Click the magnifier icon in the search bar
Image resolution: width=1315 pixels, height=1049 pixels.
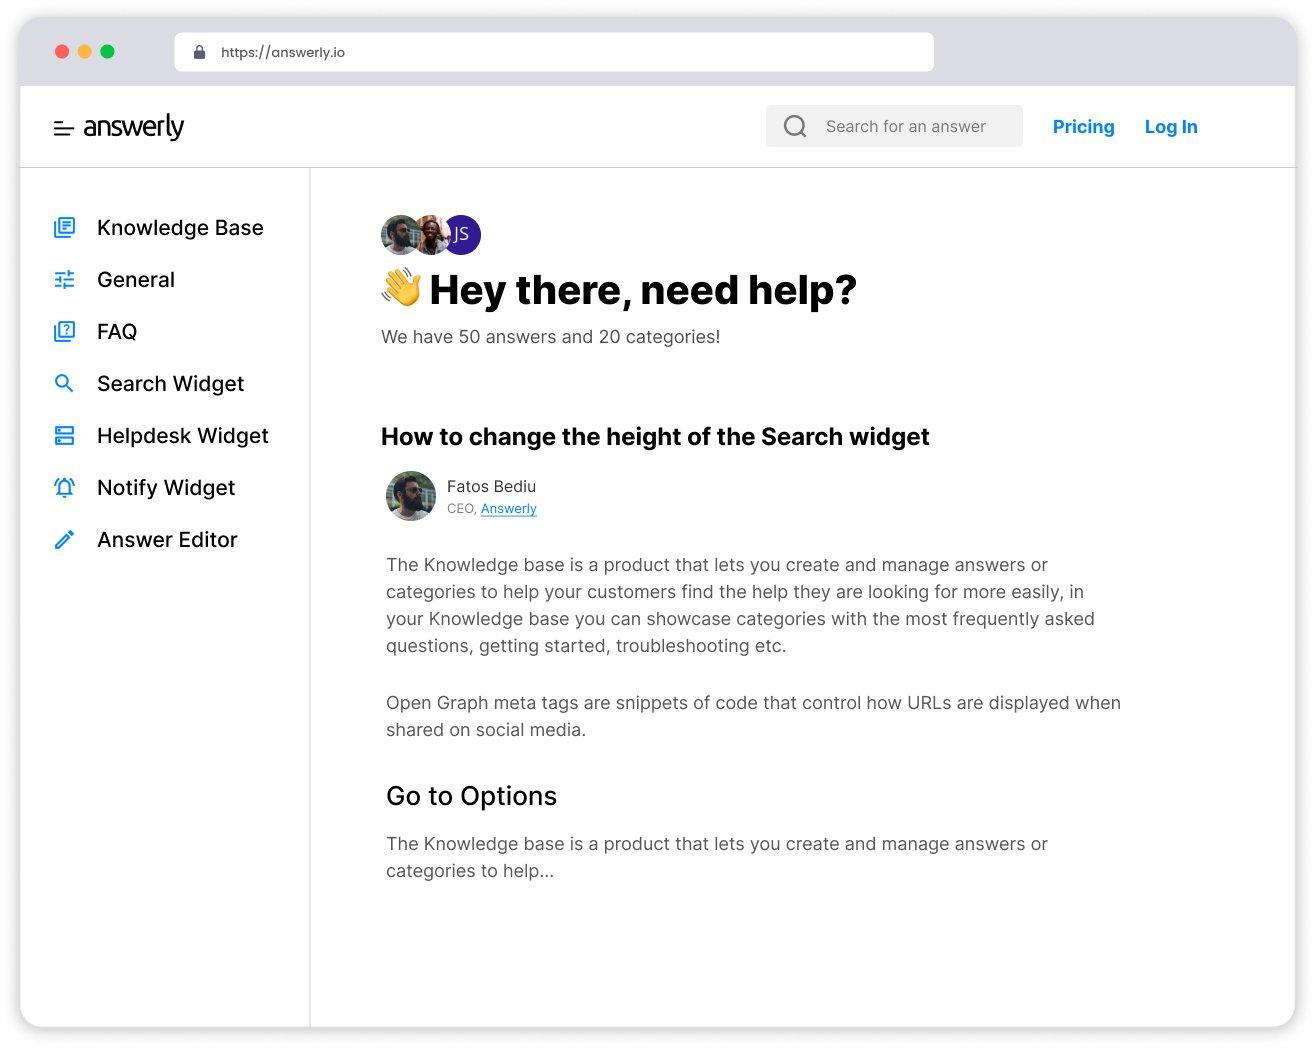click(795, 126)
